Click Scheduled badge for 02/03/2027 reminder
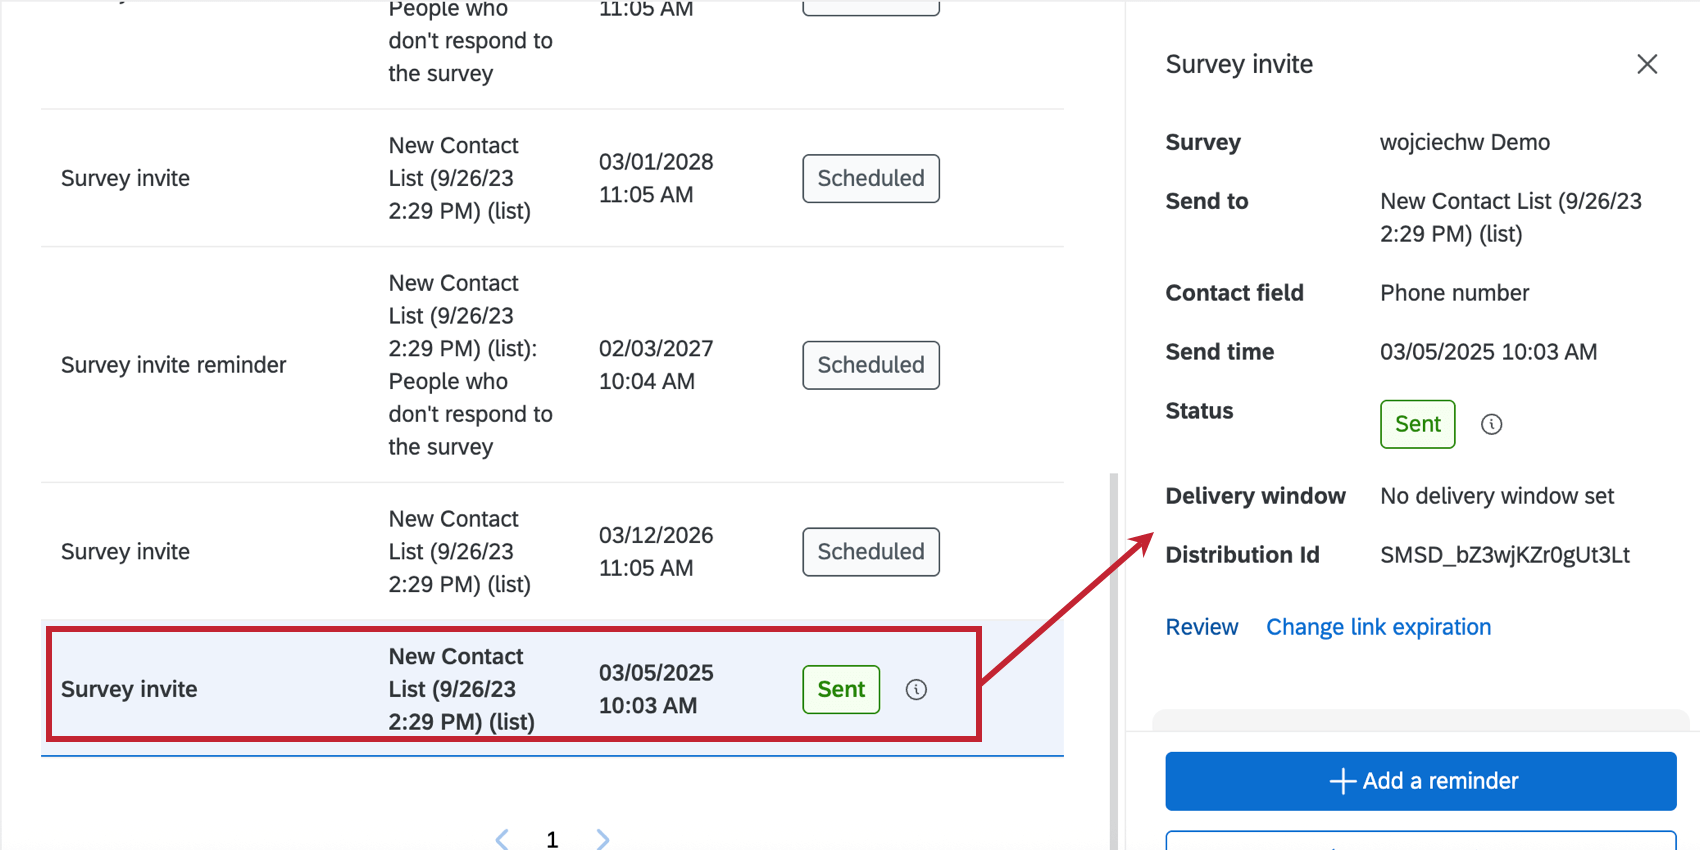Image resolution: width=1700 pixels, height=850 pixels. [x=870, y=365]
